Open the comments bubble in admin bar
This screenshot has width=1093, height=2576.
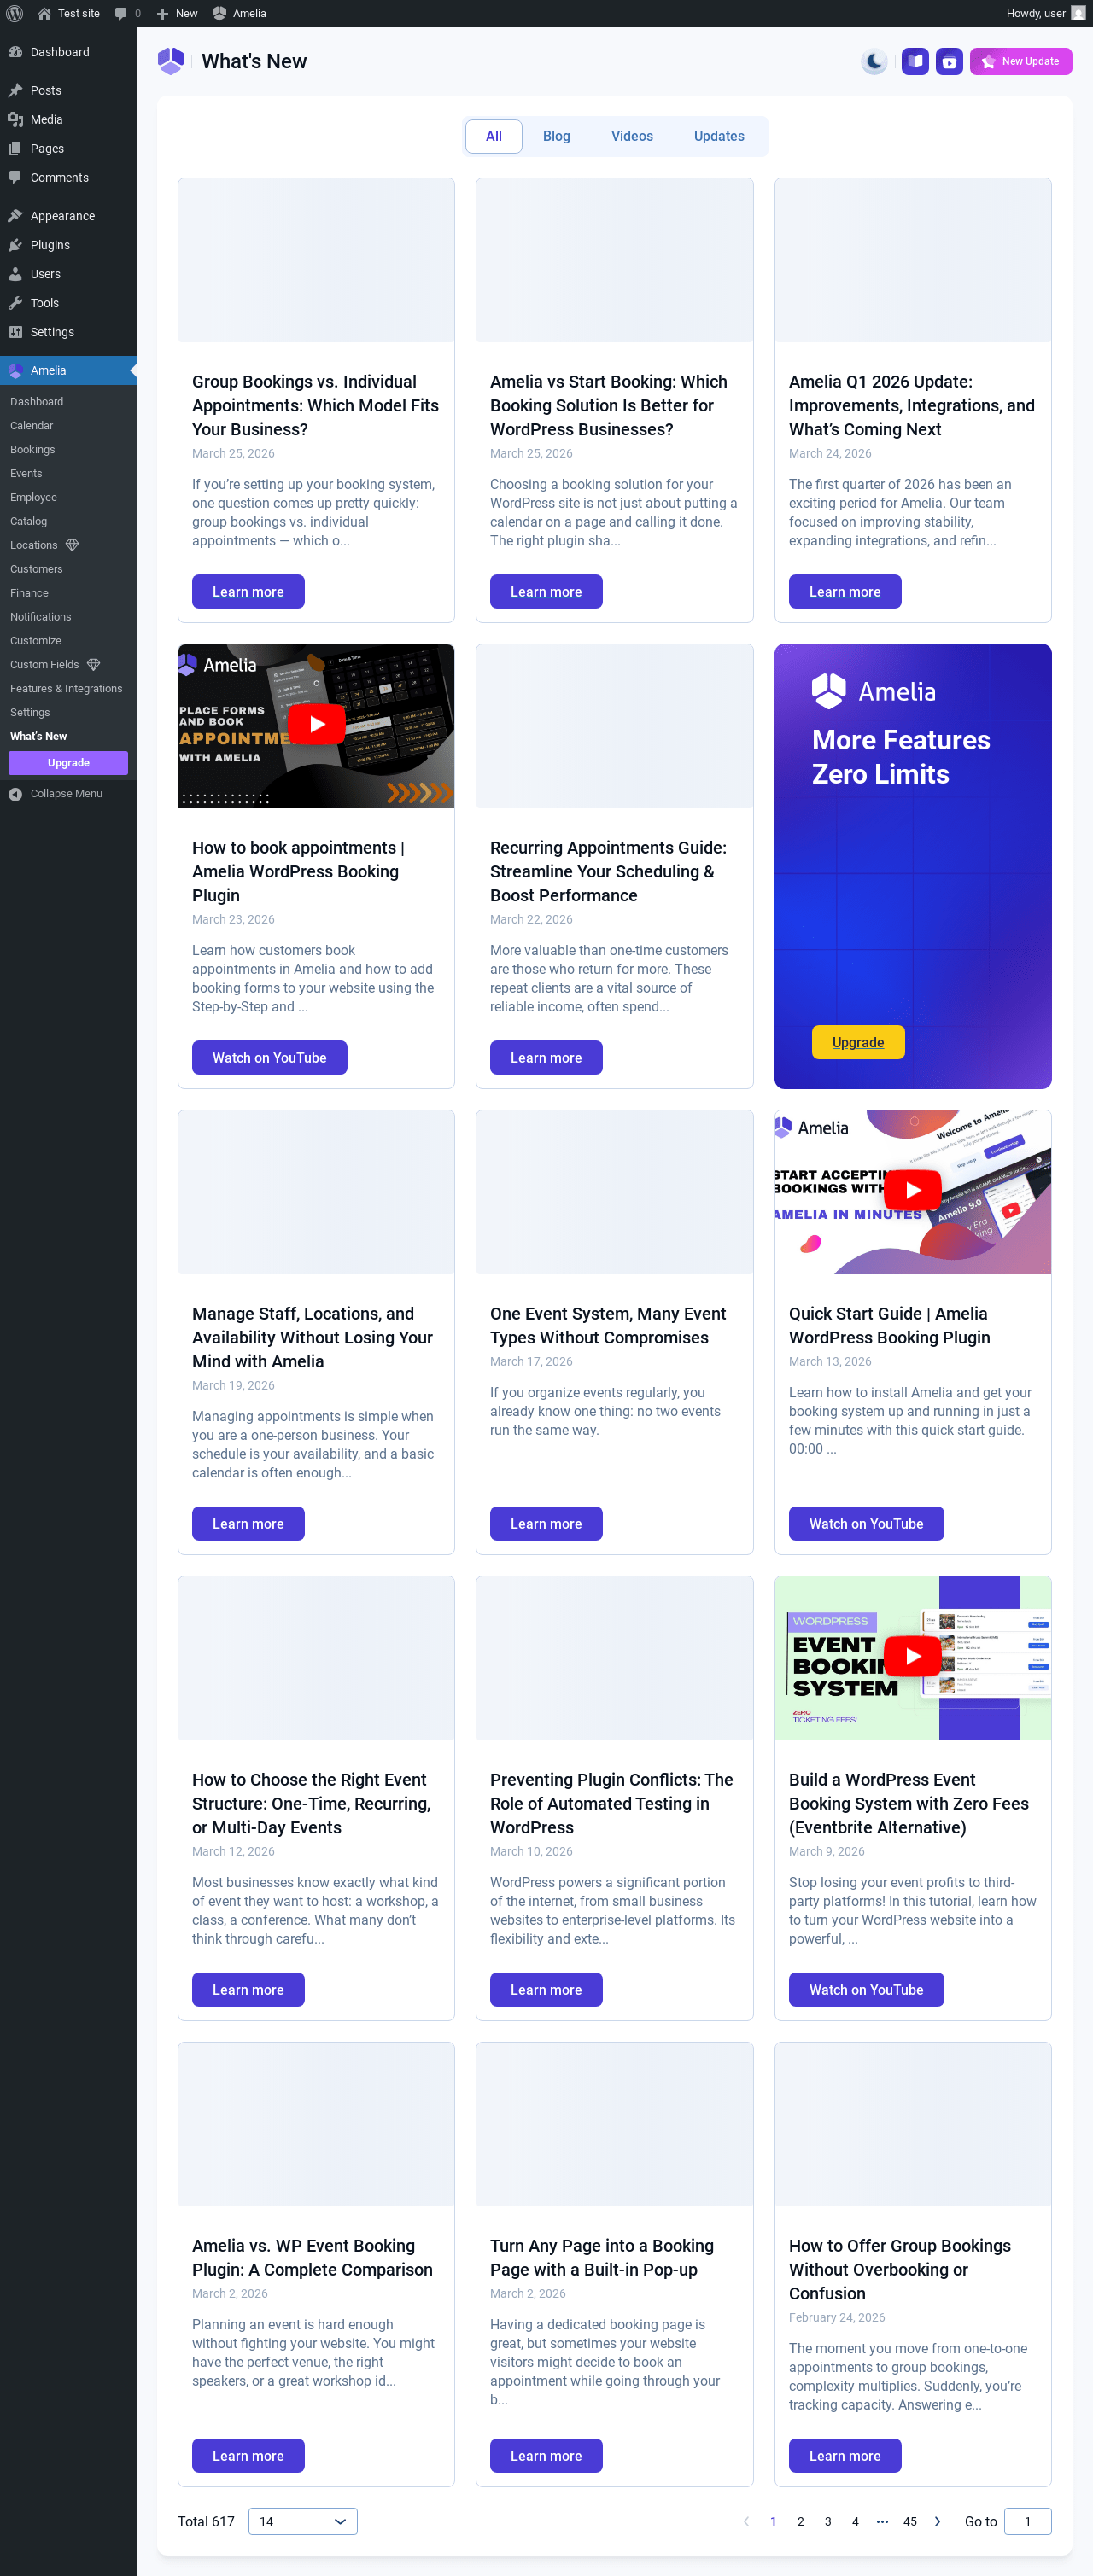[x=127, y=13]
